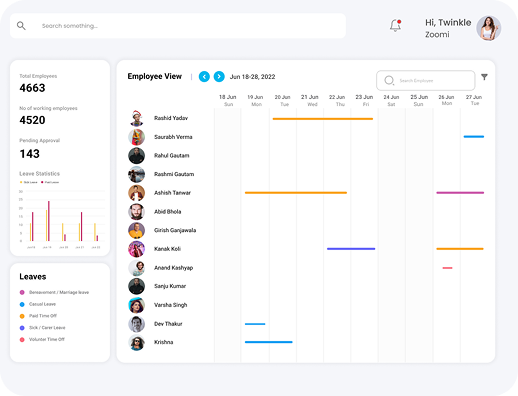This screenshot has width=518, height=396.
Task: Focus the Search something input field
Action: 178,26
